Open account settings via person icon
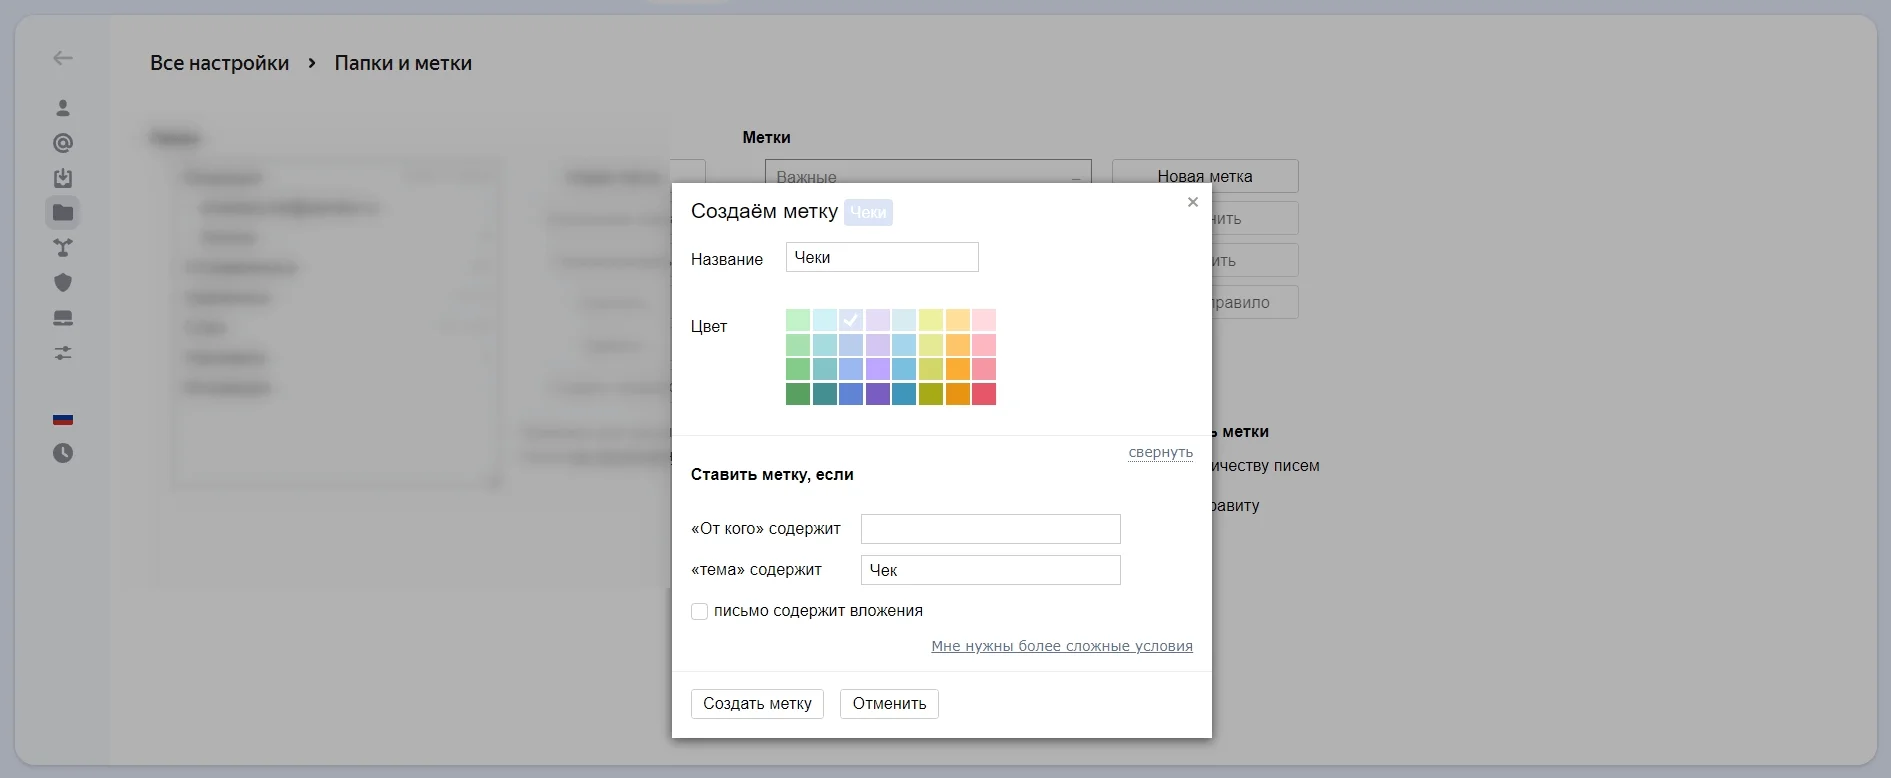 coord(63,108)
